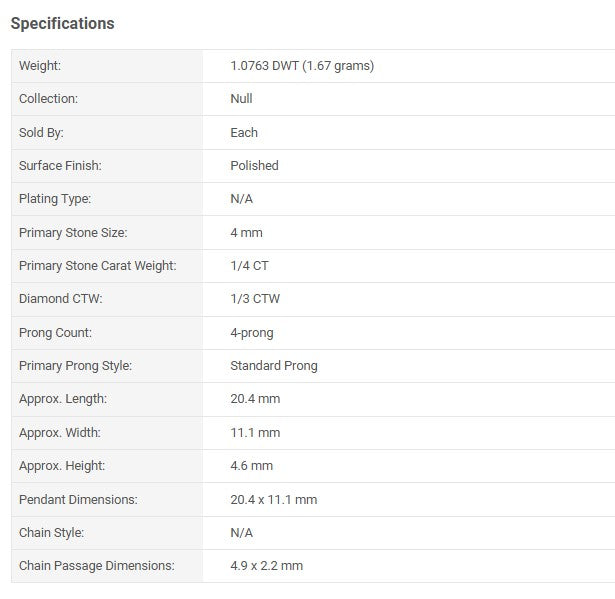Select the 4.9 x 2.2 mm value
Image resolution: width=615 pixels, height=599 pixels.
266,566
